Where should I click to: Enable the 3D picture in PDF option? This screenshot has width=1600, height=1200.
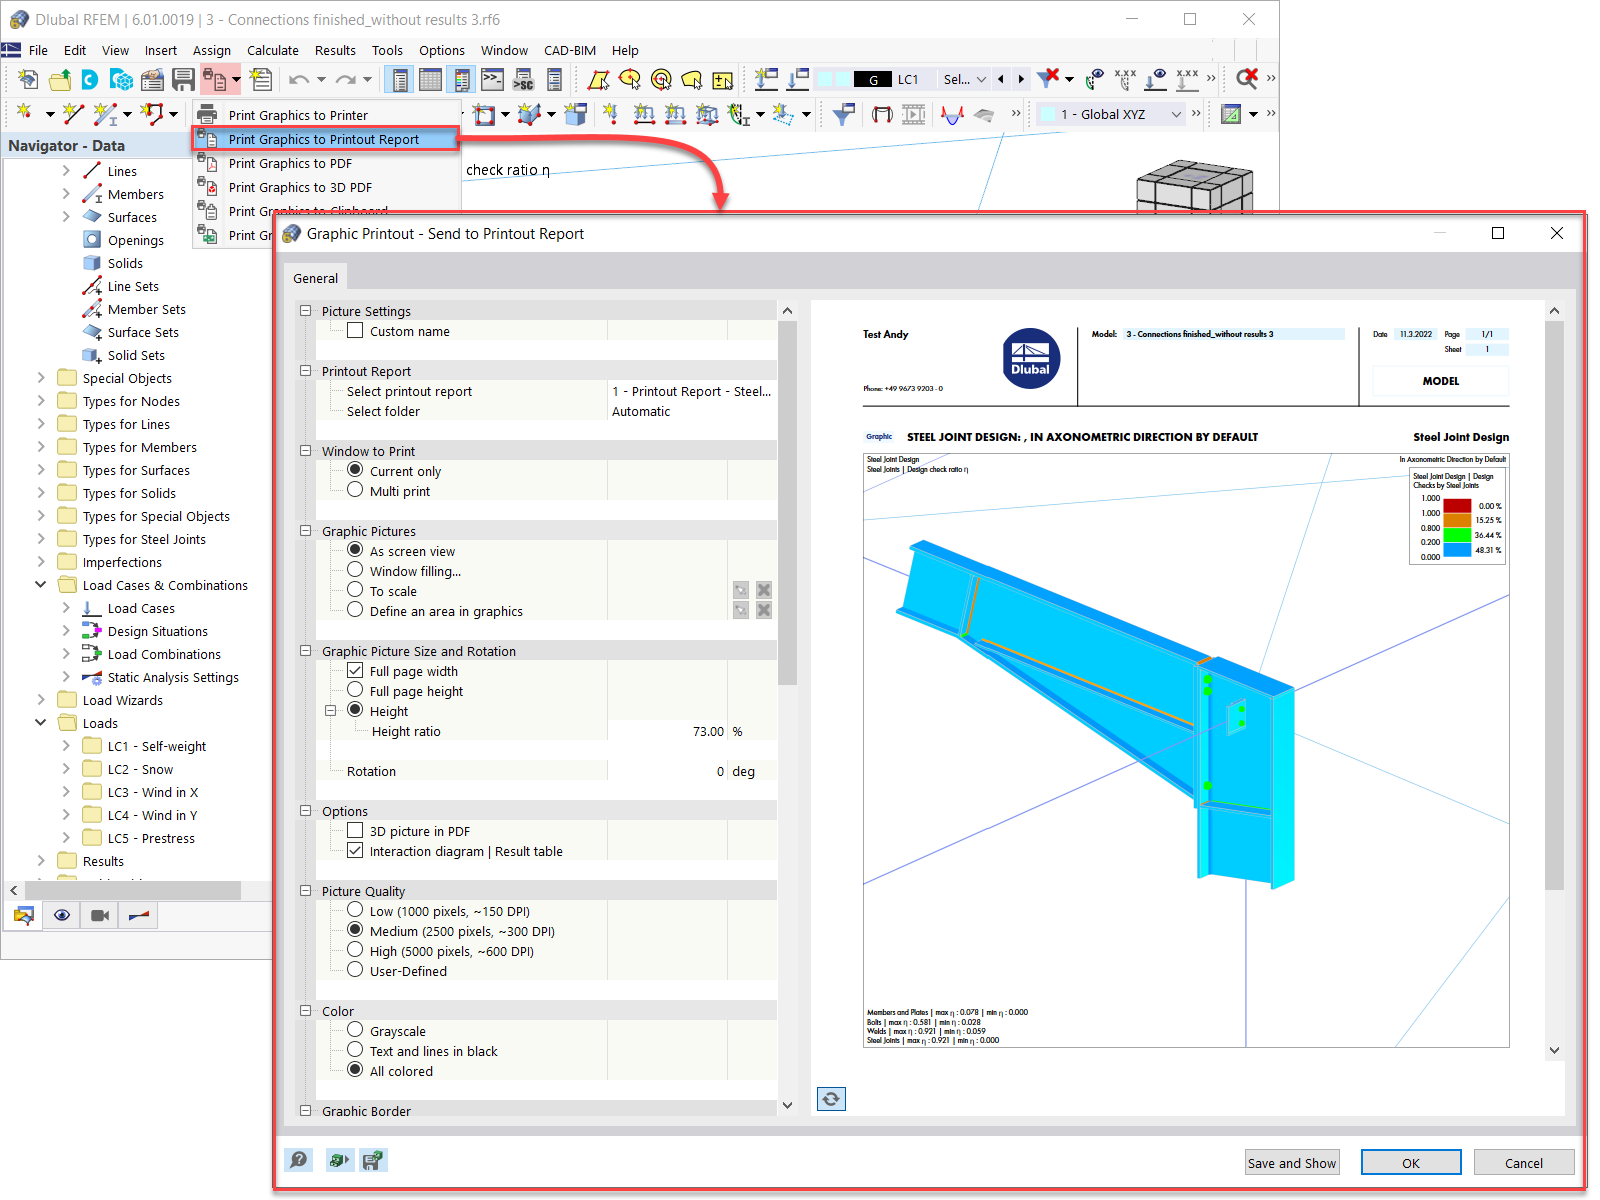point(355,830)
